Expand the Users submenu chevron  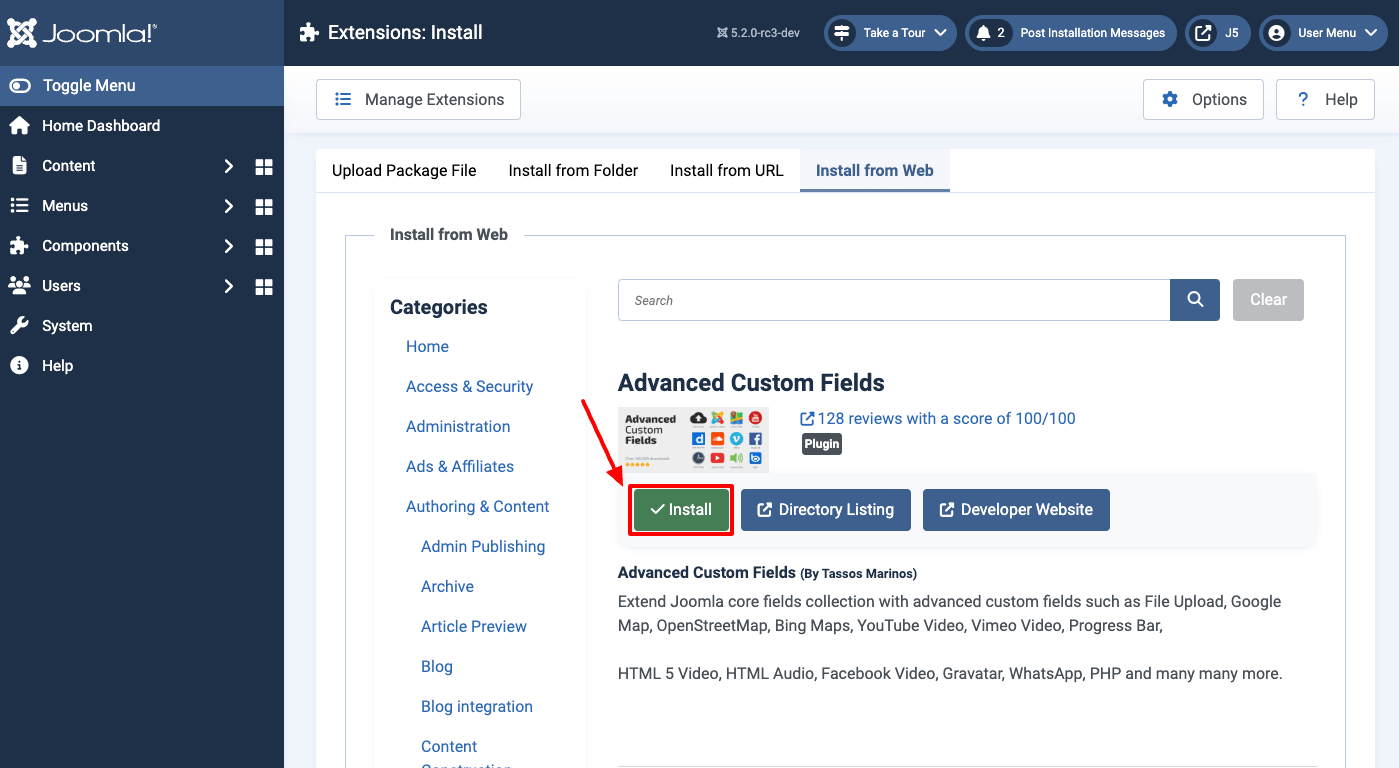coord(228,286)
